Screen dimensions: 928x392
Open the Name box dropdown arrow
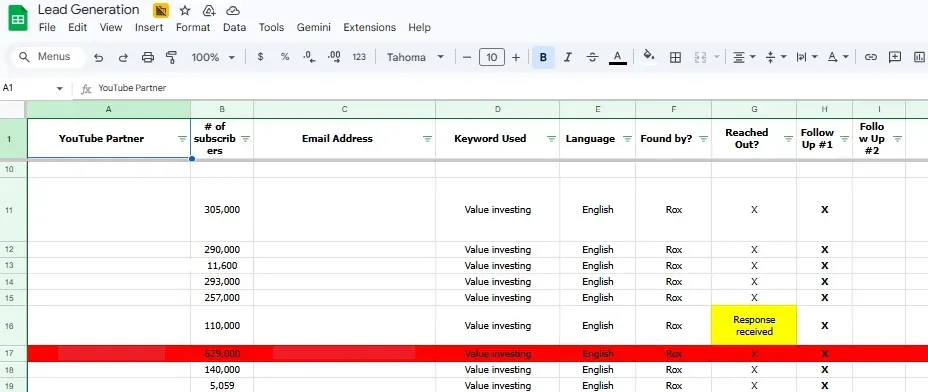[x=60, y=89]
